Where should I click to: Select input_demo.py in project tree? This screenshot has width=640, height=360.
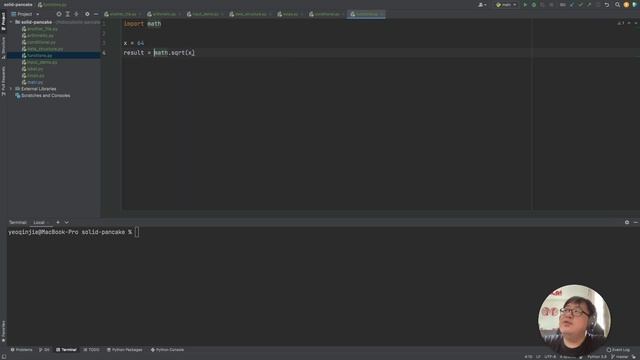pyautogui.click(x=42, y=62)
